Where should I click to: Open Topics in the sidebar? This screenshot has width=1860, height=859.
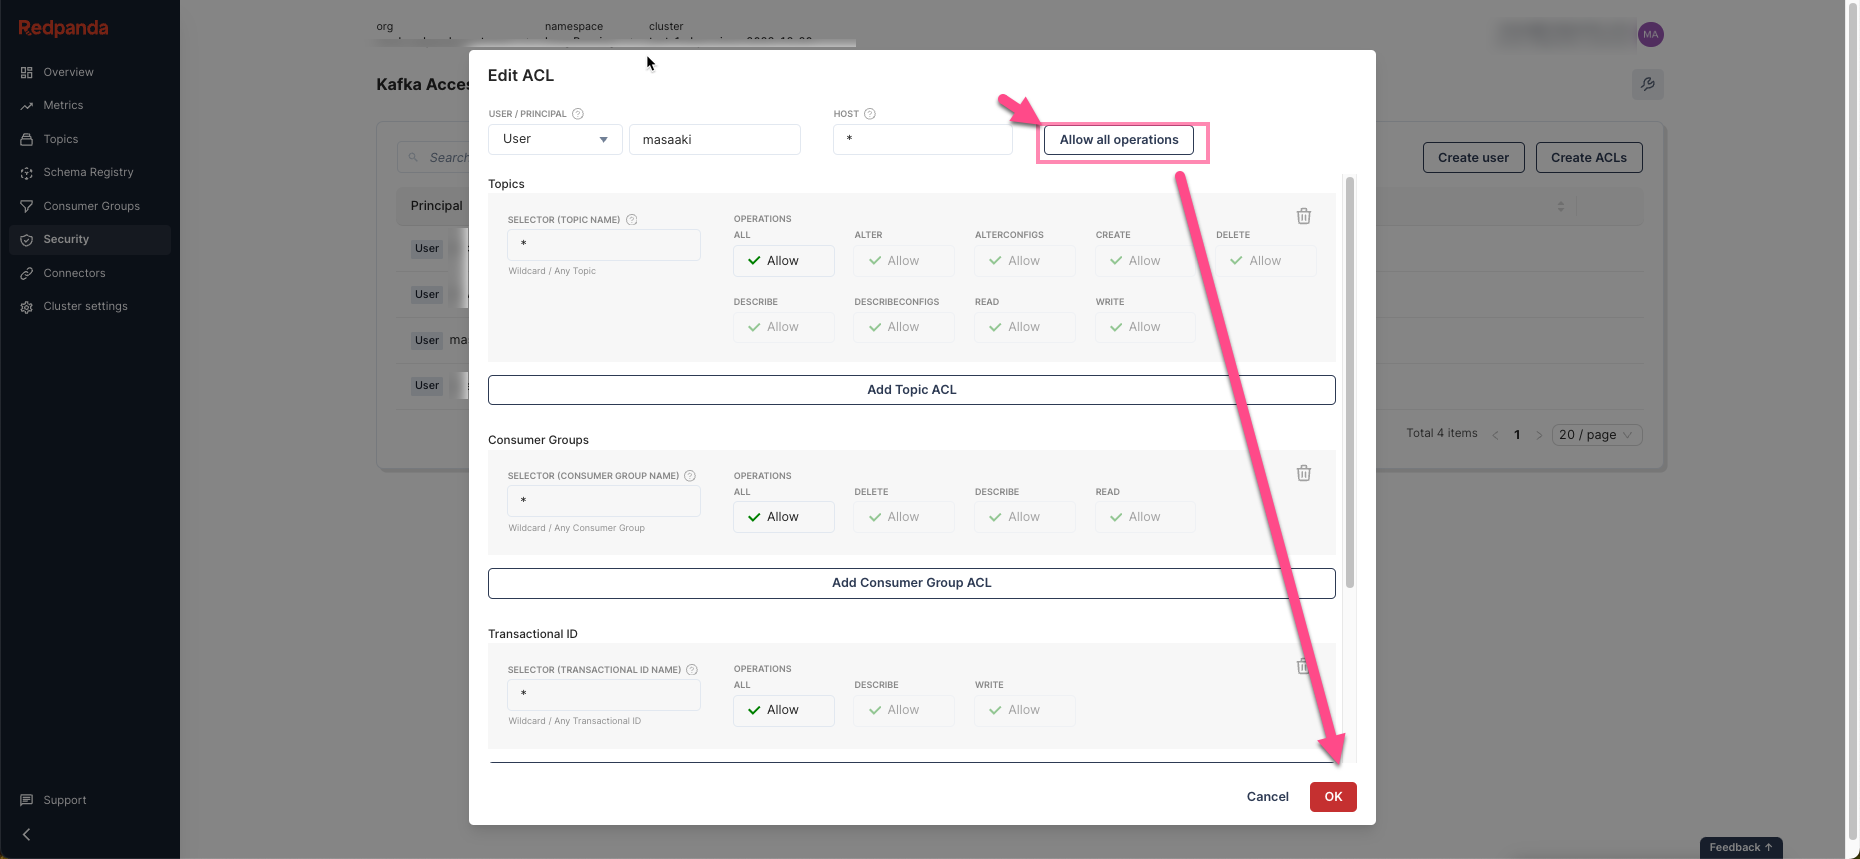[61, 139]
